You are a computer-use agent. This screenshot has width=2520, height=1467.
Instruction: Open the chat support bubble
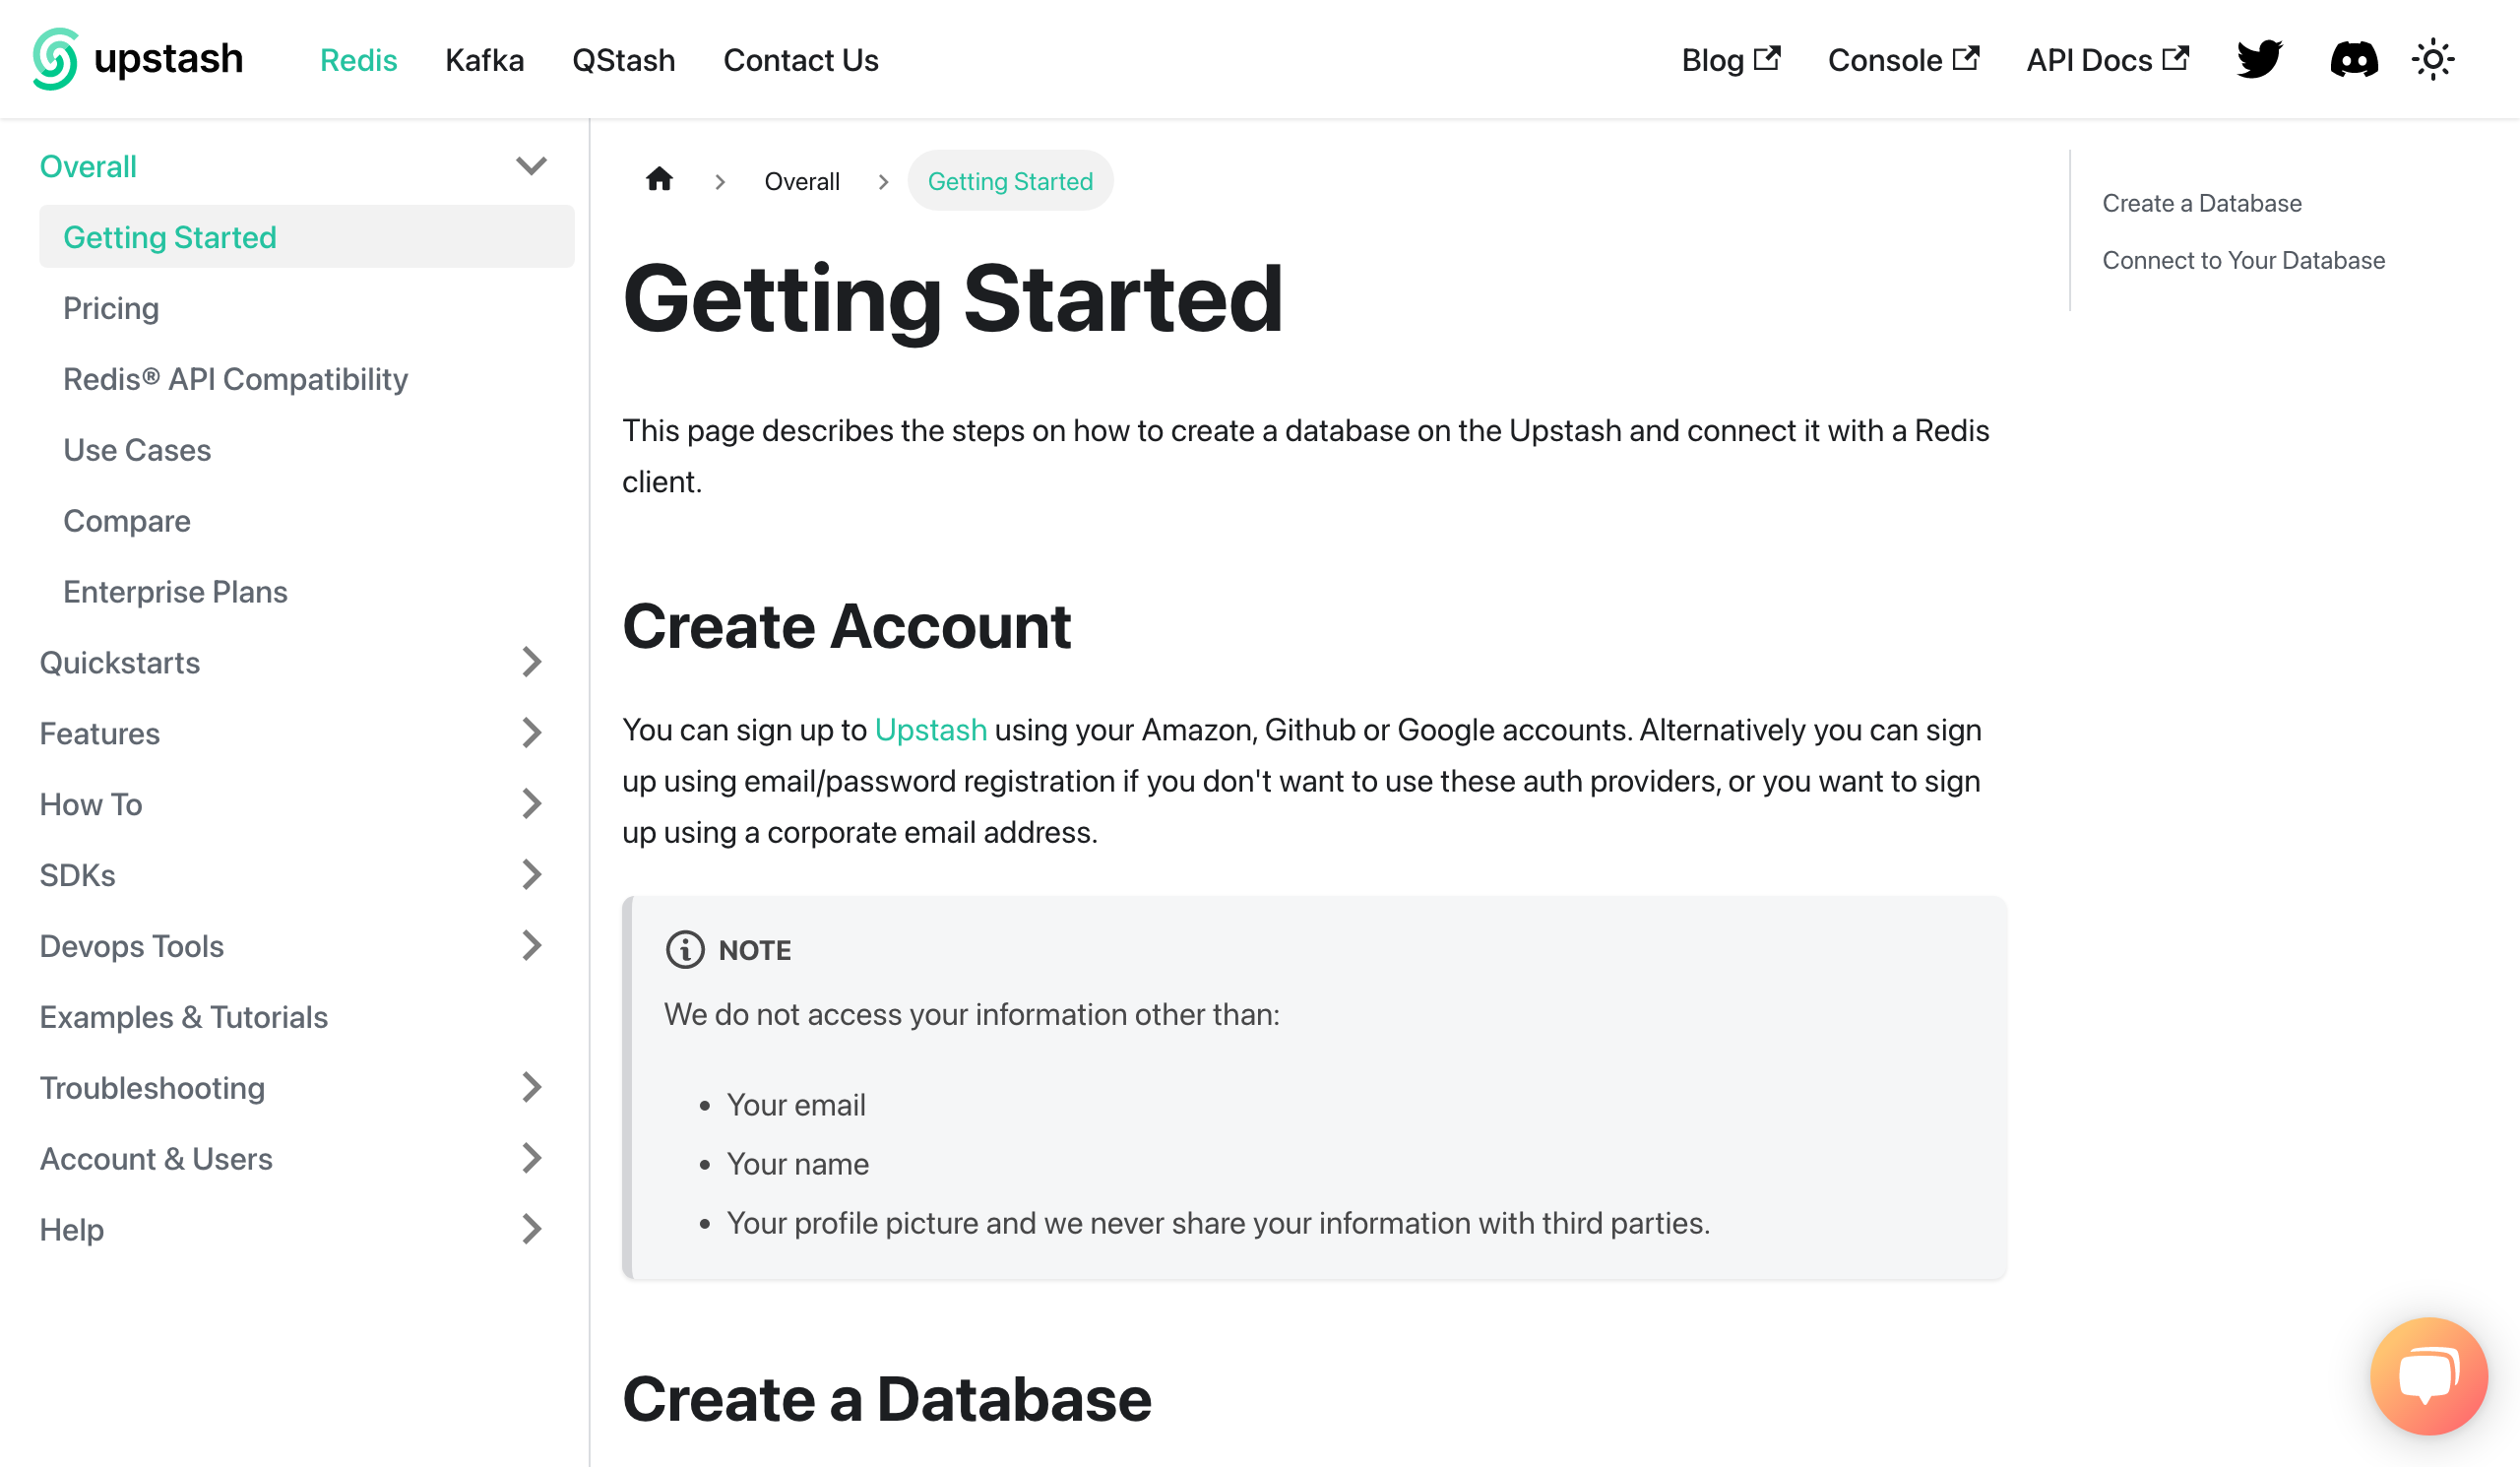(x=2429, y=1376)
